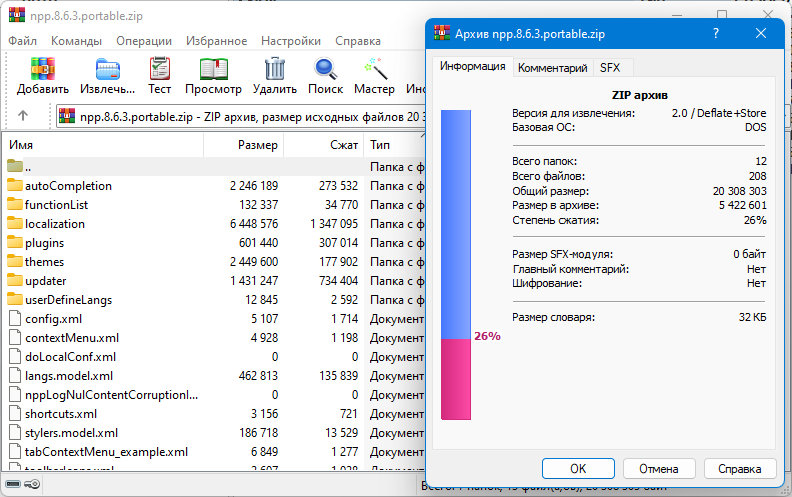Click the functionList folder icon

pos(15,205)
